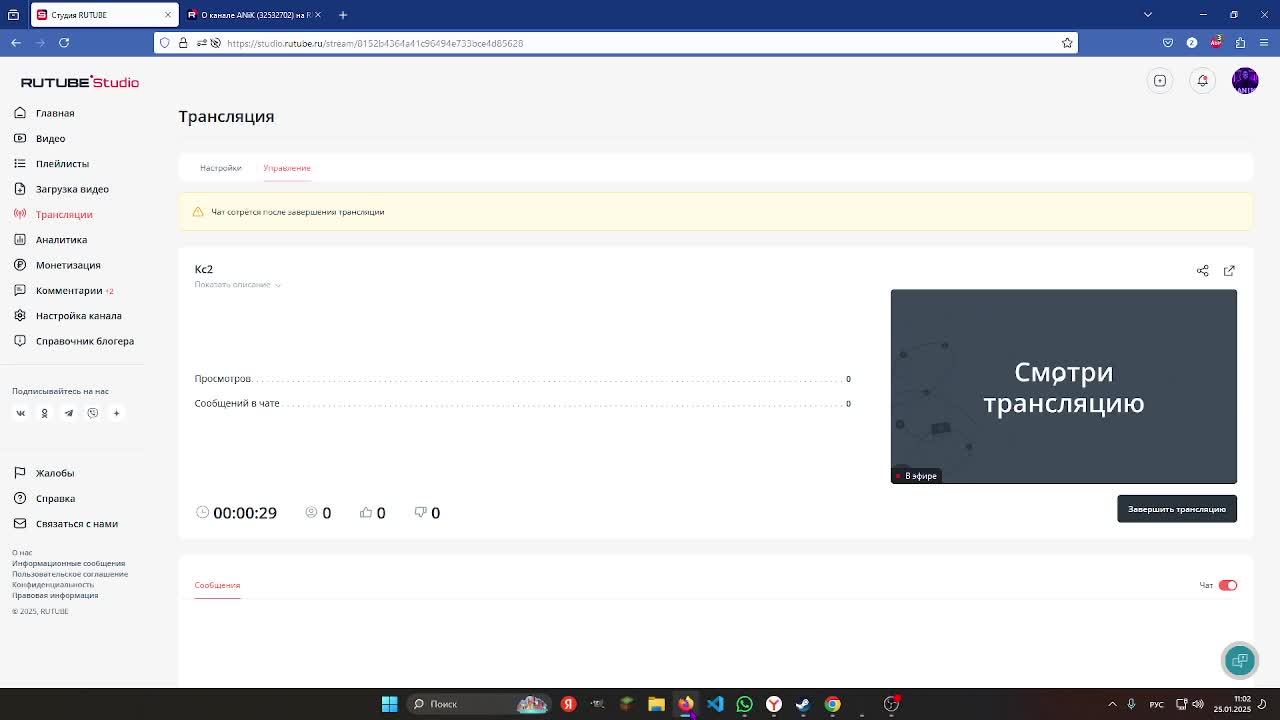This screenshot has height=720, width=1280.
Task: Open WhatsApp from the taskbar
Action: [x=744, y=704]
